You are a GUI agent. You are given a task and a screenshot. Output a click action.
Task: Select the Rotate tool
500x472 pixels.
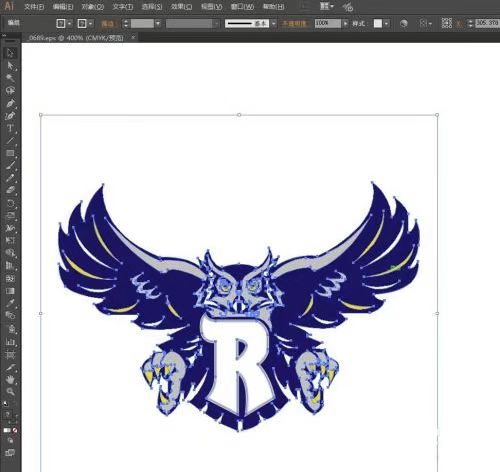click(10, 203)
